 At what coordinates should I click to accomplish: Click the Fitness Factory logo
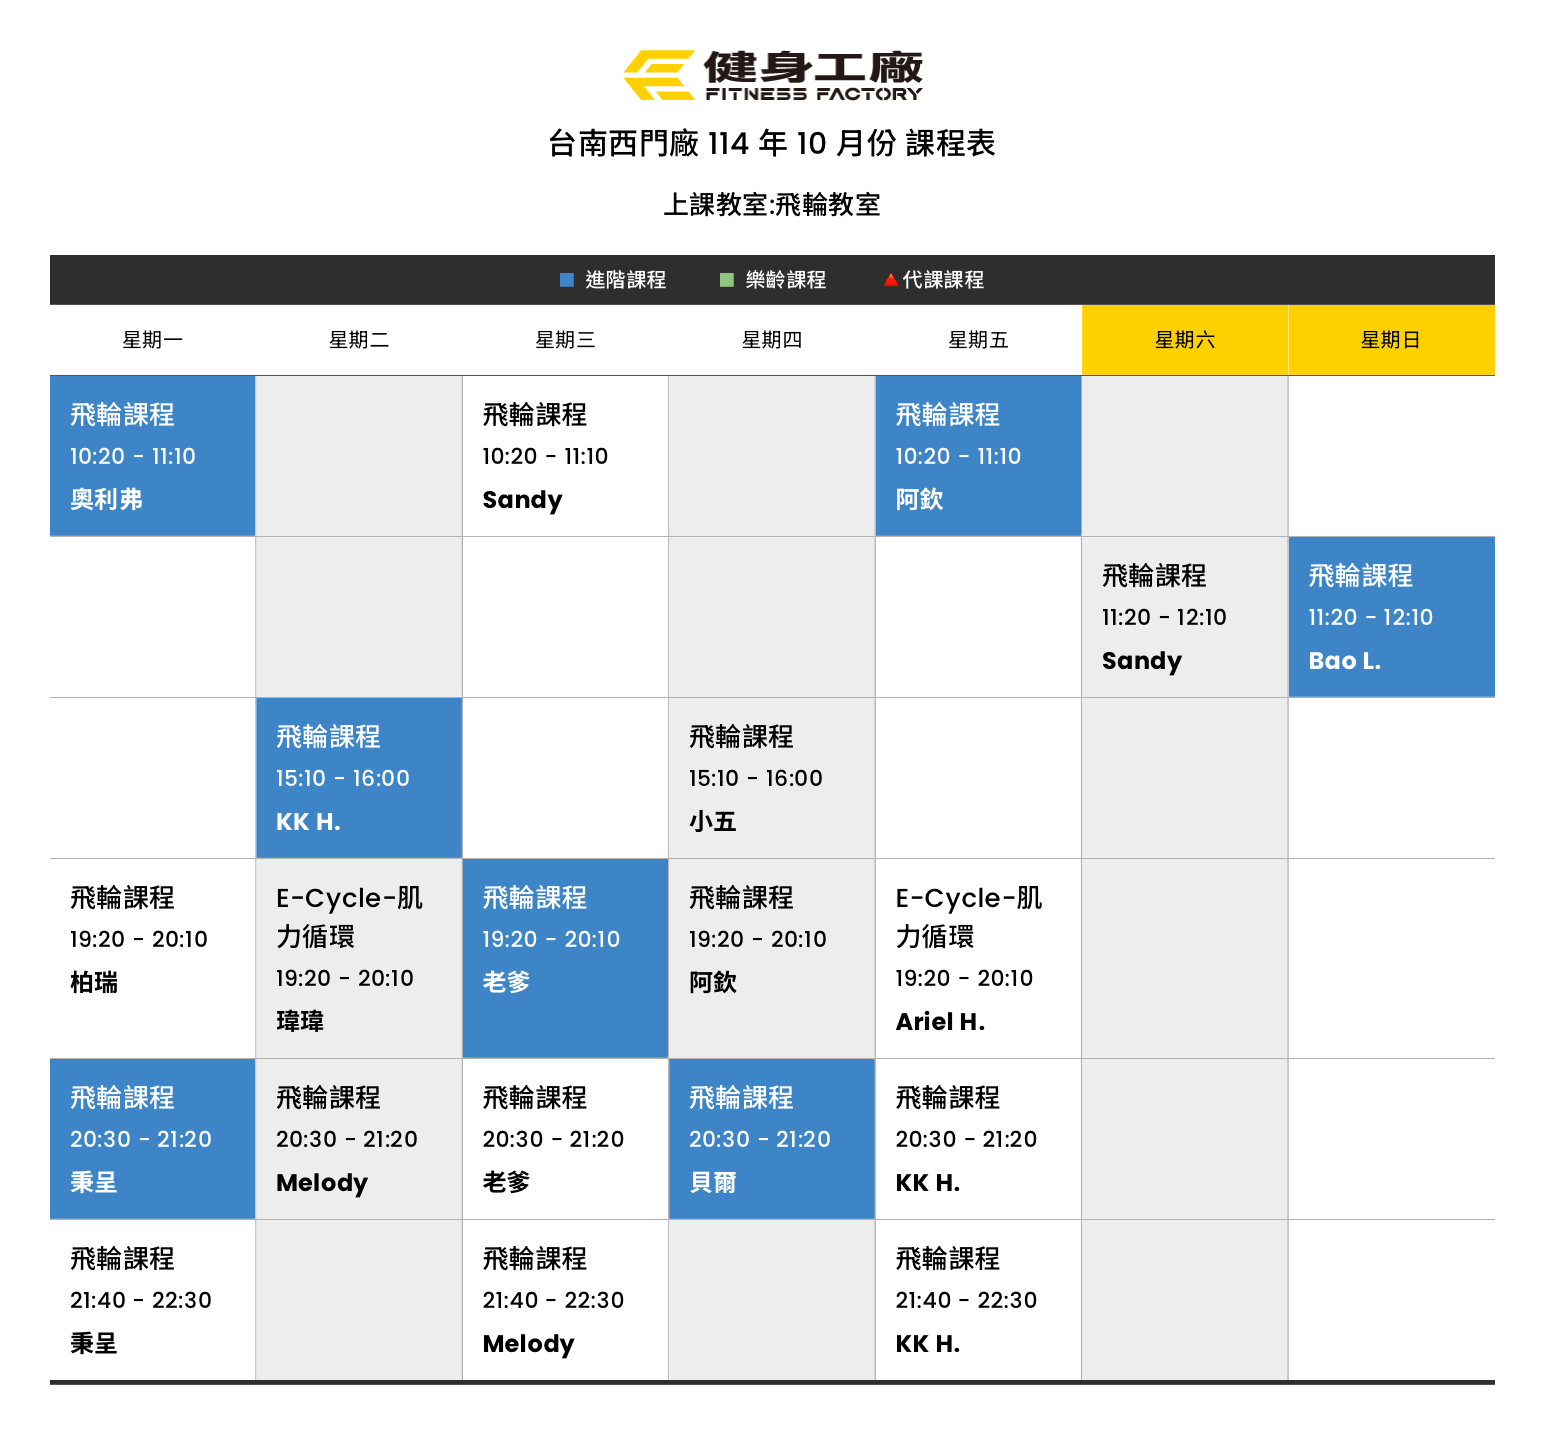coord(772,76)
